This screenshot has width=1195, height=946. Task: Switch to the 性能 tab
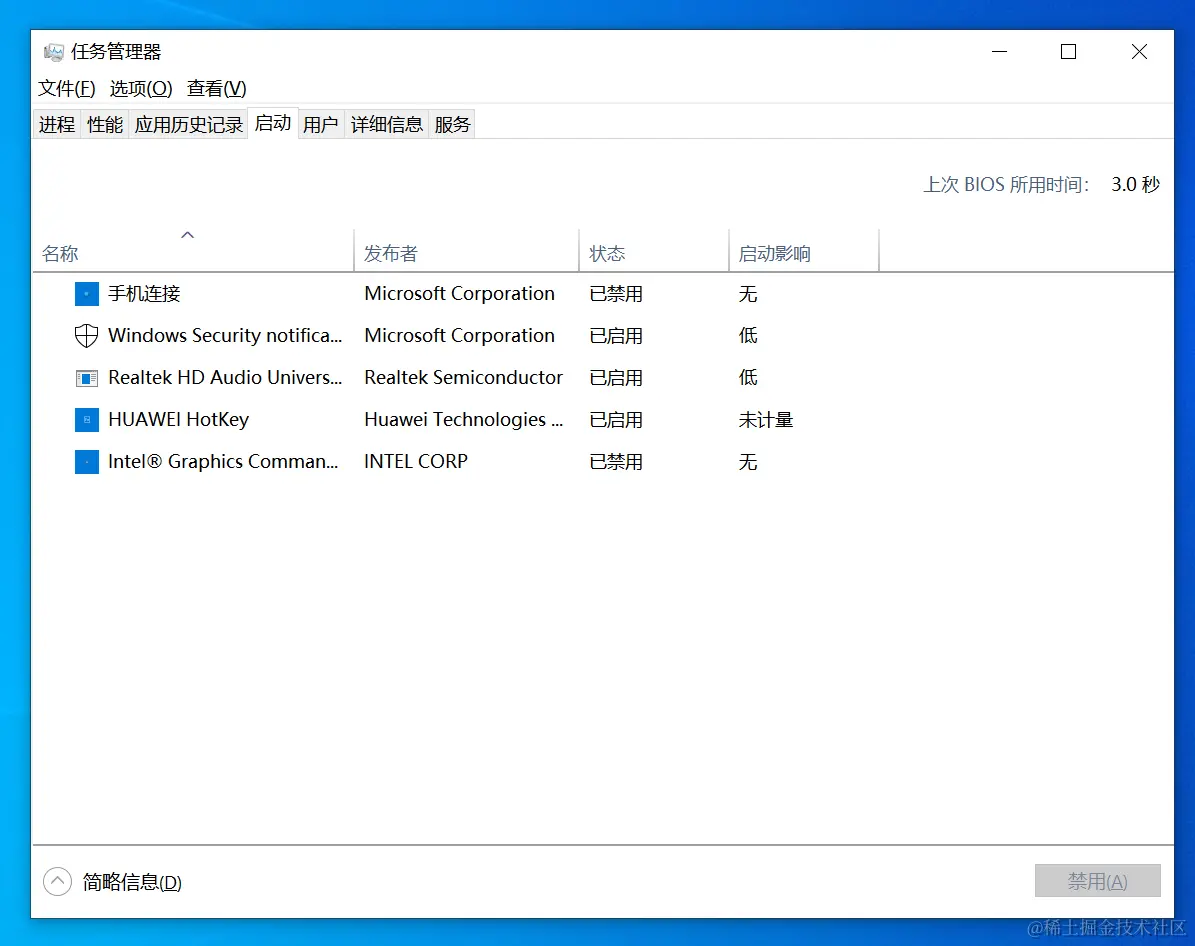105,124
